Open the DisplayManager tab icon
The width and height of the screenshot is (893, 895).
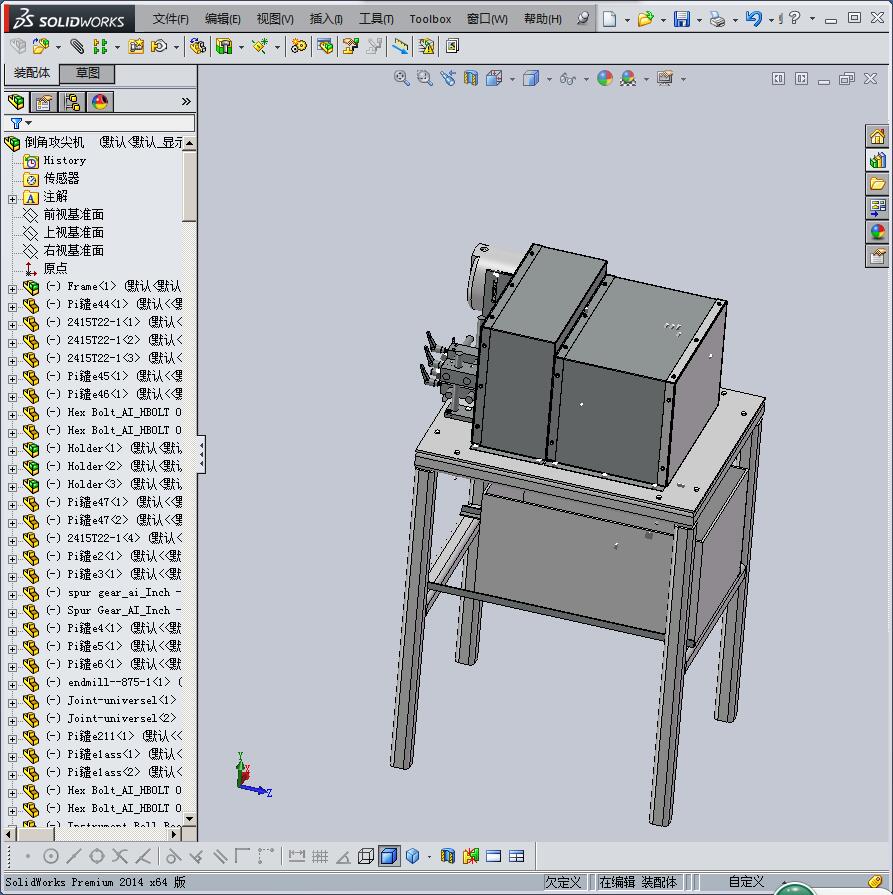(100, 102)
